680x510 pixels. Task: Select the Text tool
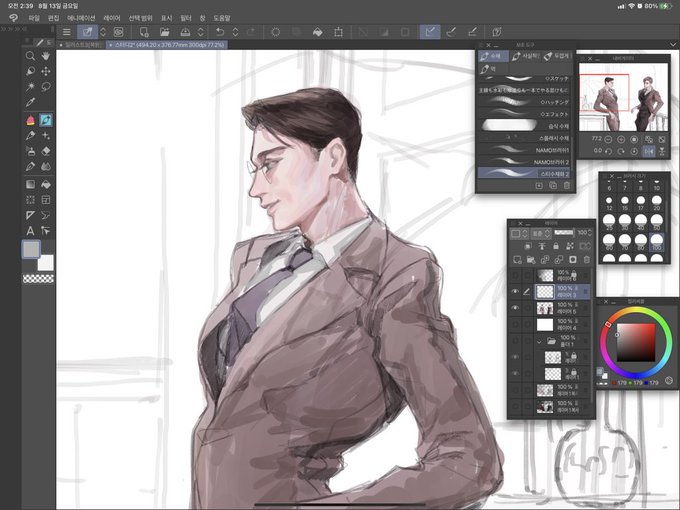click(30, 231)
